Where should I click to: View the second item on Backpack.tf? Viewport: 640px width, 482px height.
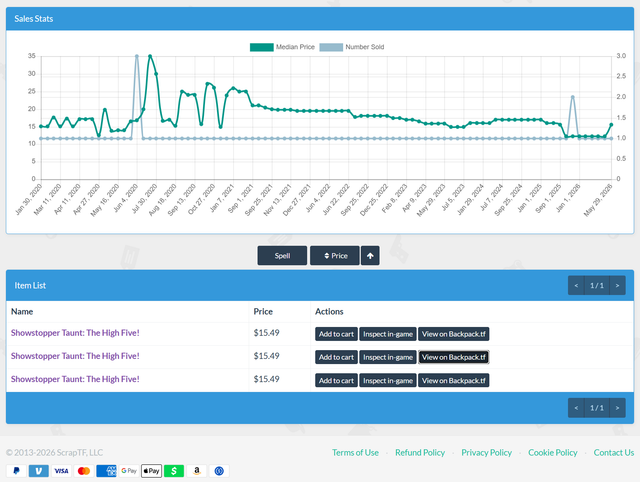coord(453,357)
